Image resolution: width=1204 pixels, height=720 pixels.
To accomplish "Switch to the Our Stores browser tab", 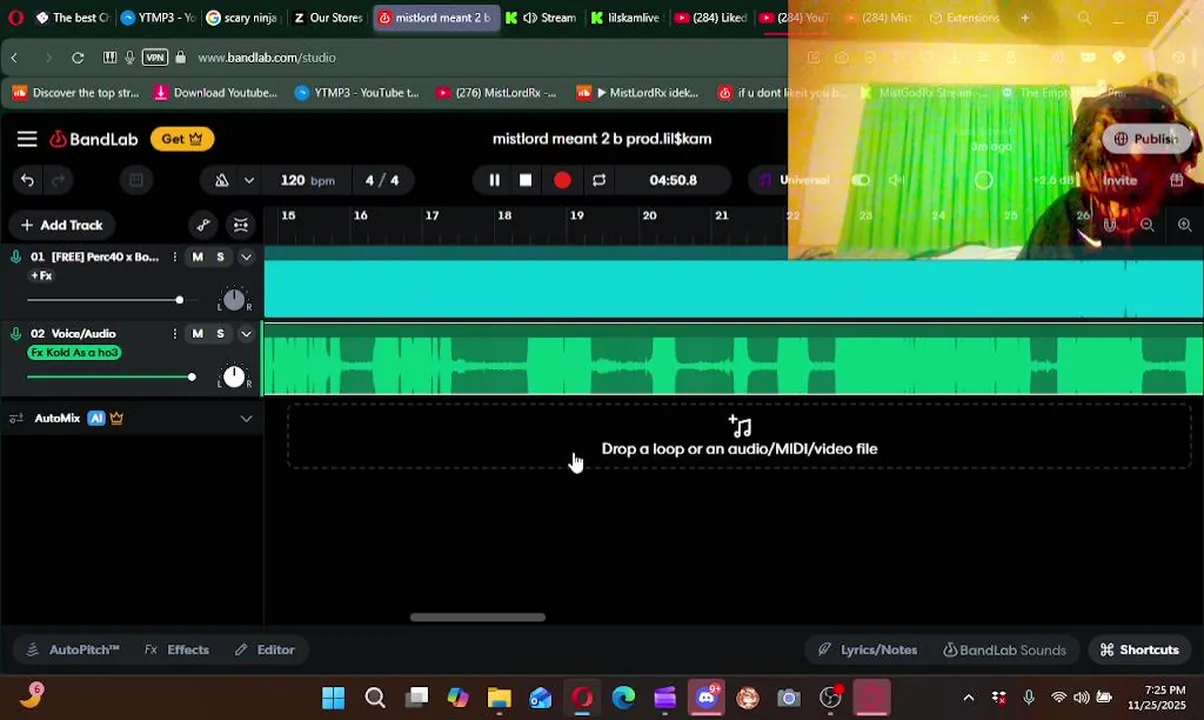I will pyautogui.click(x=328, y=18).
